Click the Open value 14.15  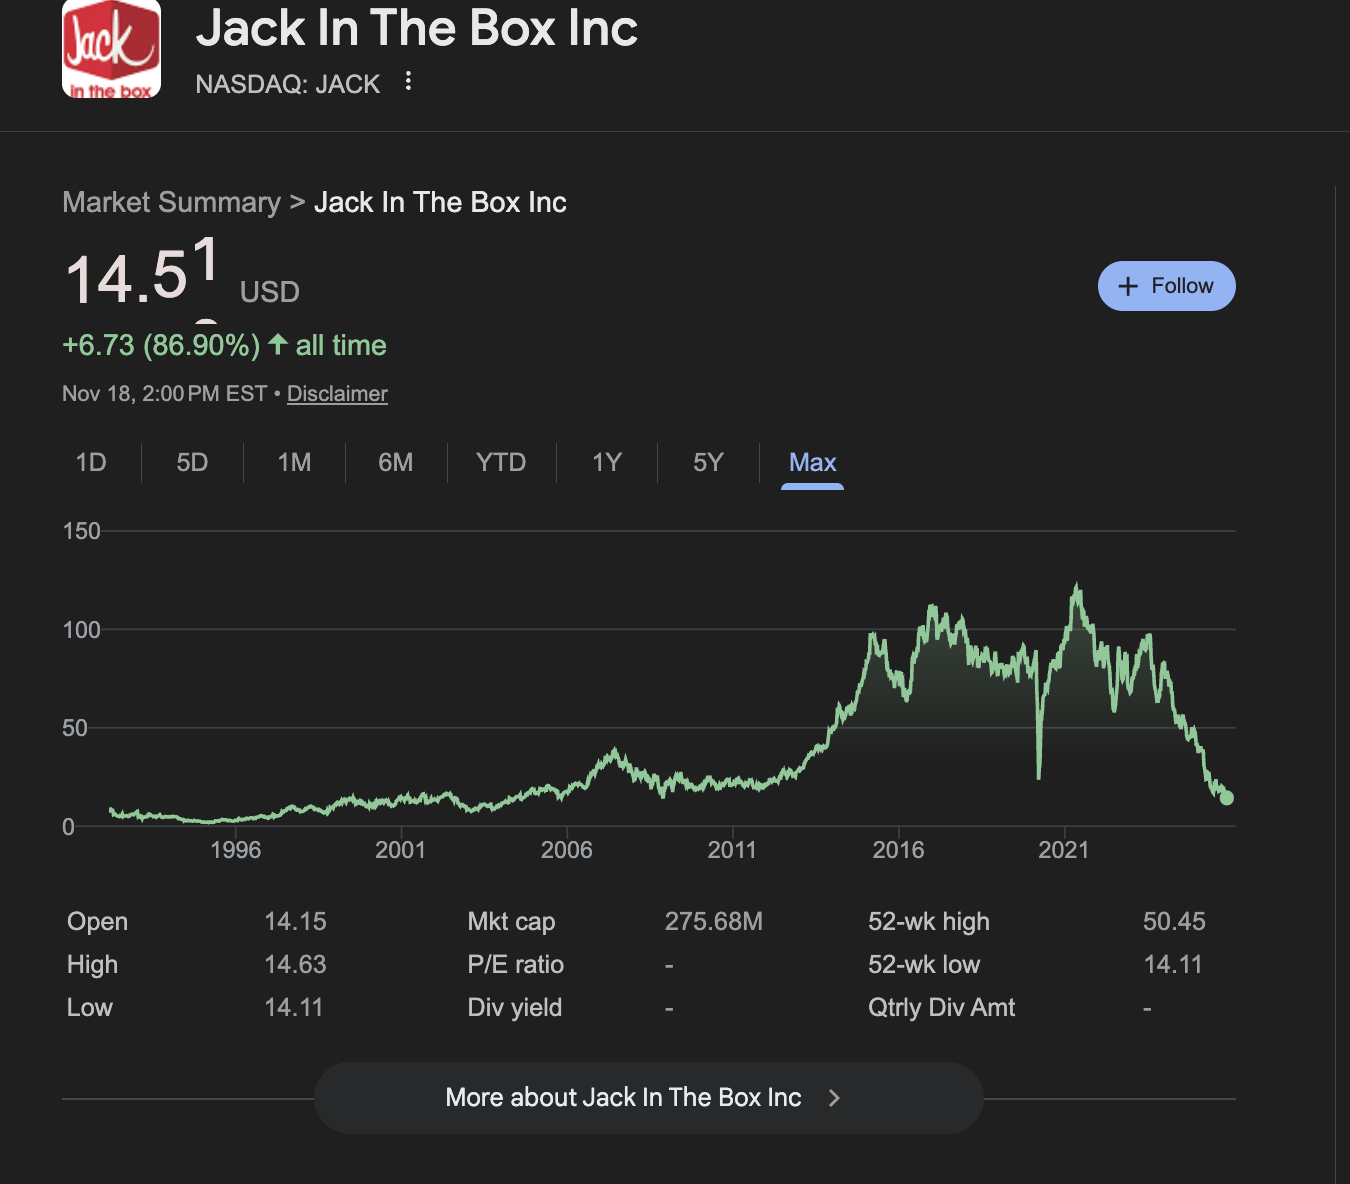(295, 921)
